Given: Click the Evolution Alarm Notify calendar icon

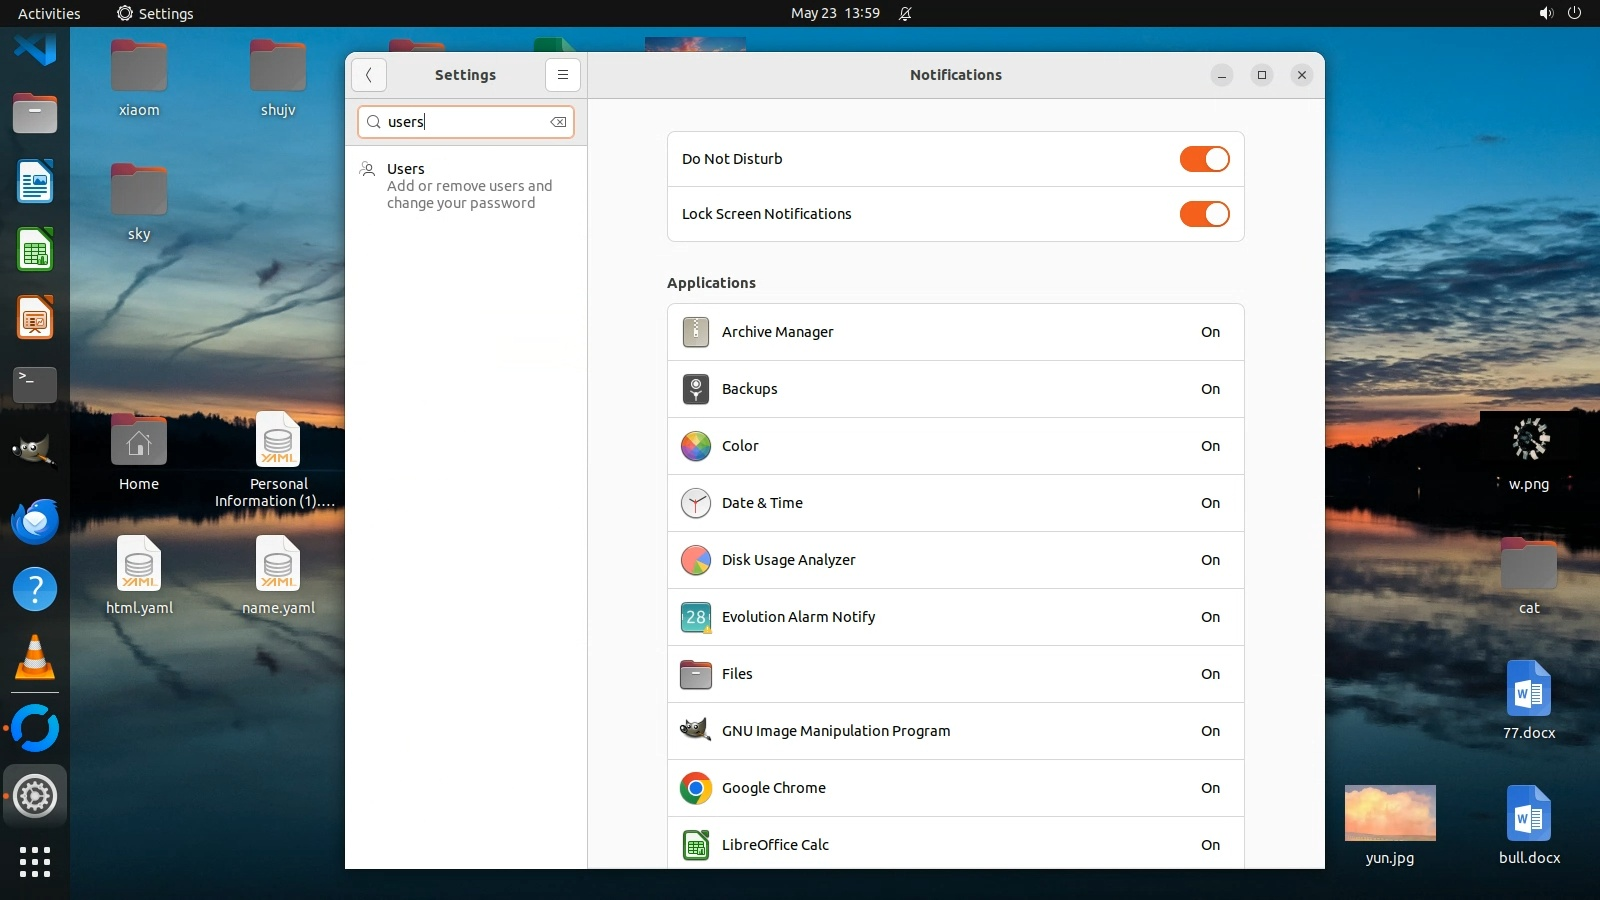Looking at the screenshot, I should pyautogui.click(x=695, y=617).
